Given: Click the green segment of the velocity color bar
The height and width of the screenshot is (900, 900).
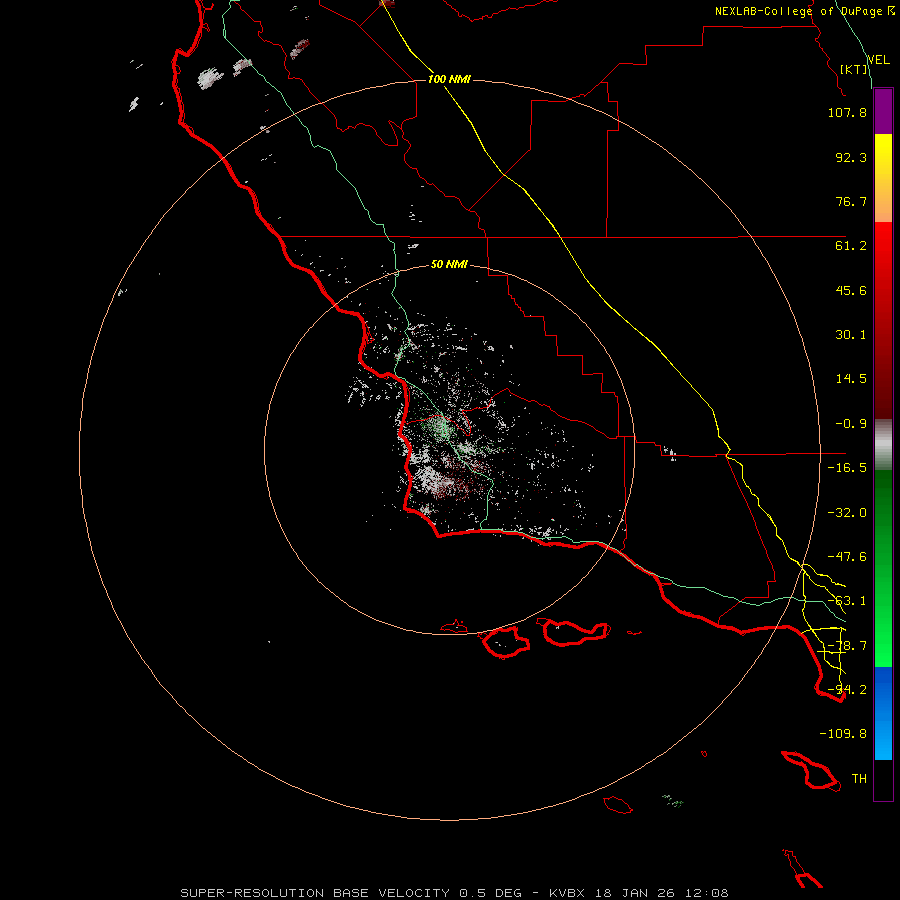Looking at the screenshot, I should click(x=883, y=568).
